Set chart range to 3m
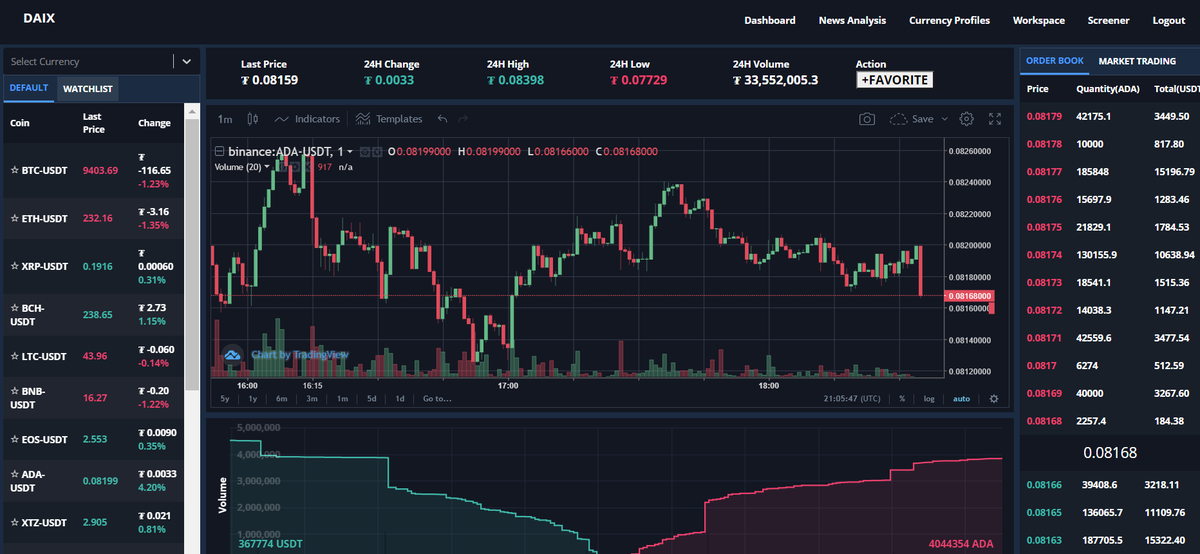The width and height of the screenshot is (1200, 554). [312, 398]
